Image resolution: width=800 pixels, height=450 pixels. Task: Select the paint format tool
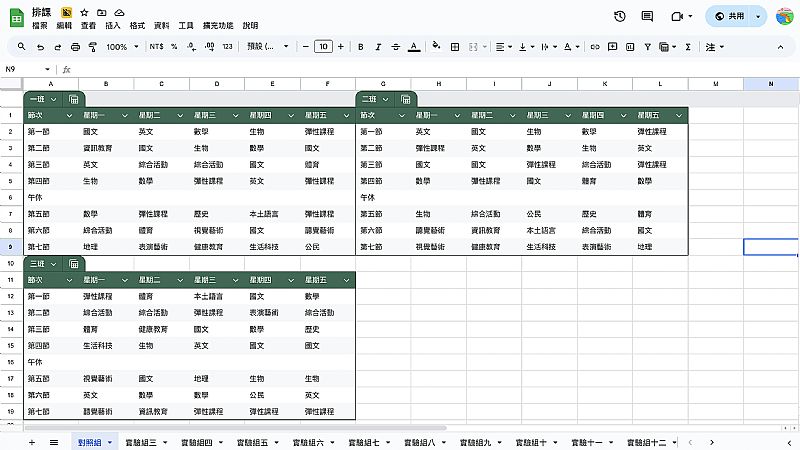click(93, 47)
